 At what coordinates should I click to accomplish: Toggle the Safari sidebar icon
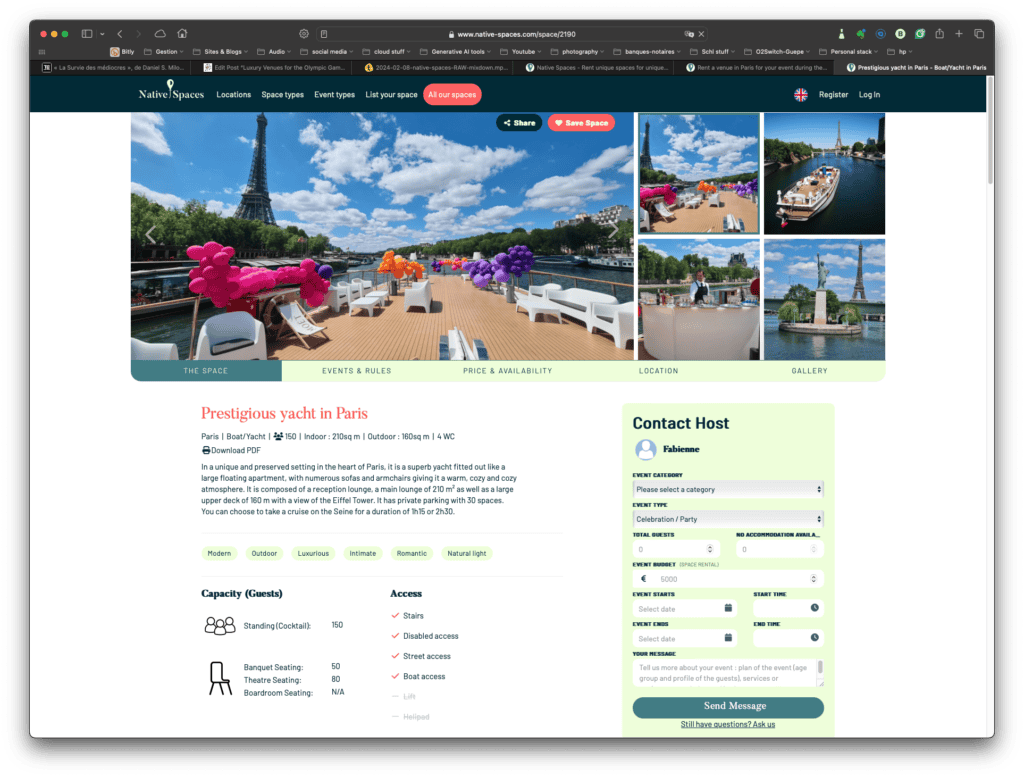[87, 34]
